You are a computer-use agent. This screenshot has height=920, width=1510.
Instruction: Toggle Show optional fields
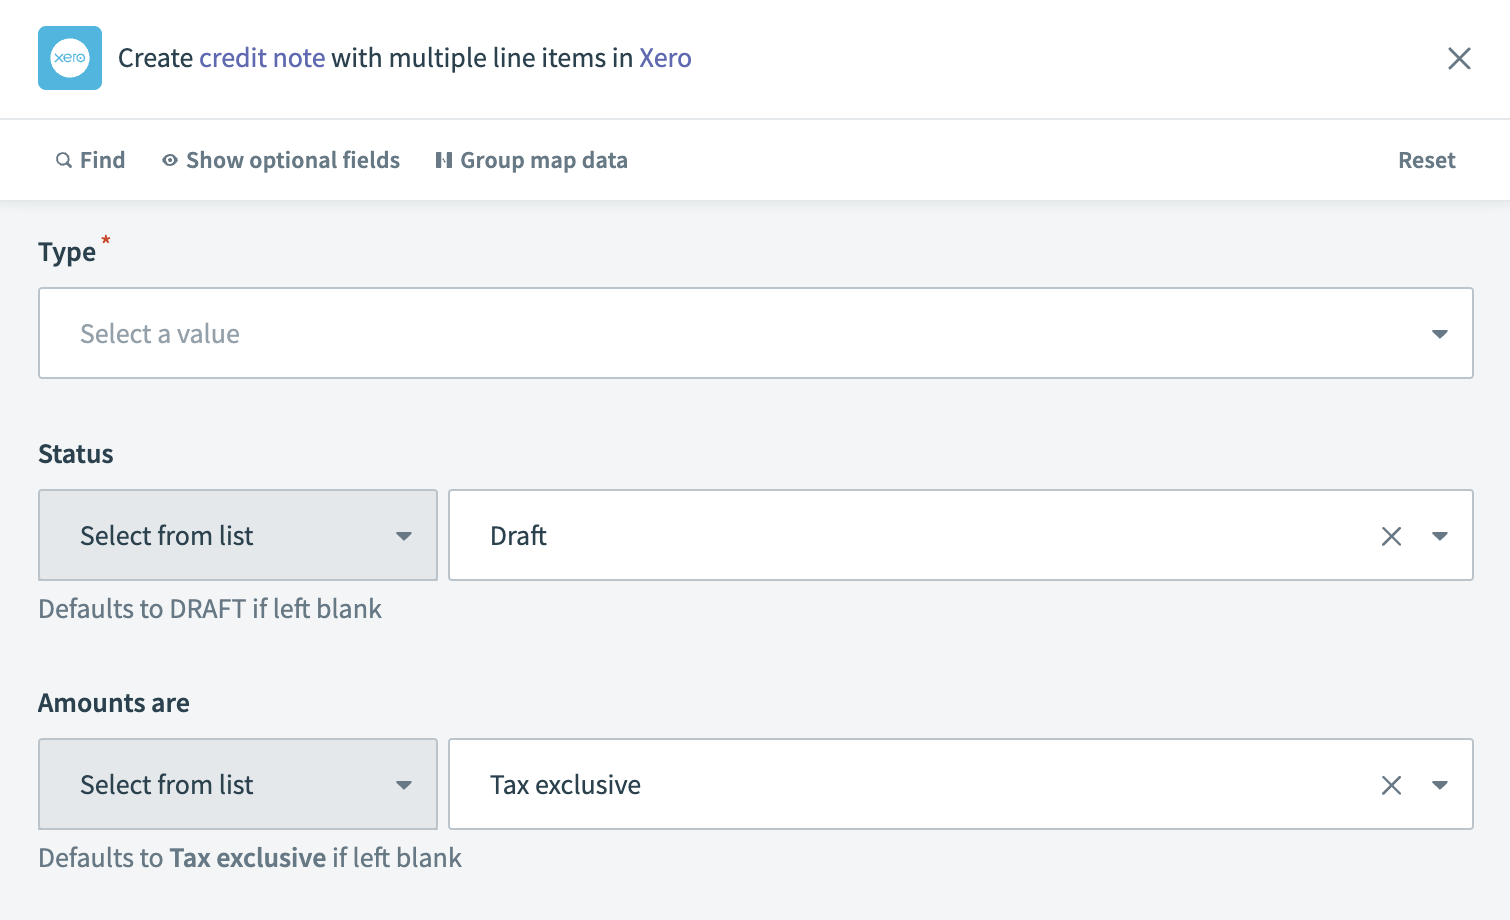(x=292, y=160)
